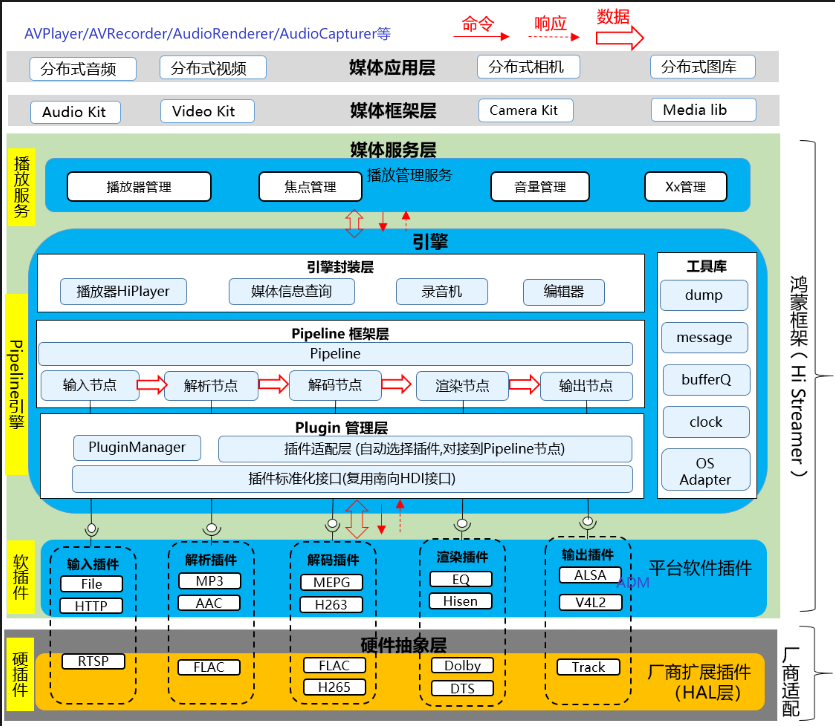Click the AVPlayer/AVRecorder blue text line

pos(208,34)
